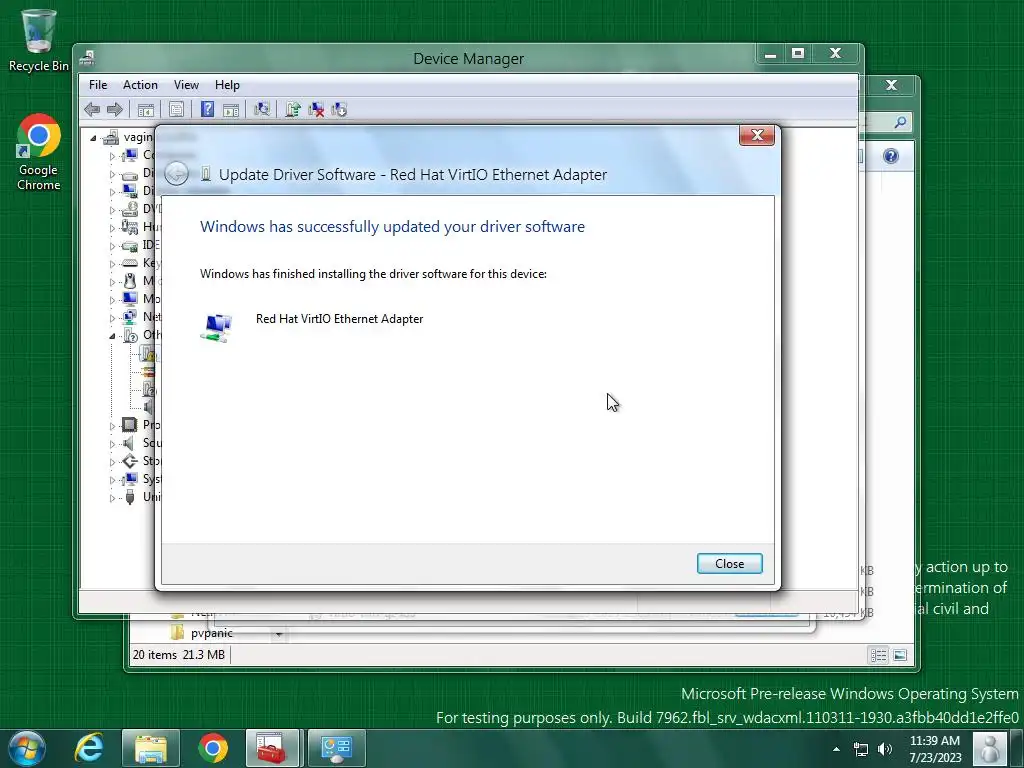
Task: Close the background Explorer window
Action: pyautogui.click(x=891, y=85)
